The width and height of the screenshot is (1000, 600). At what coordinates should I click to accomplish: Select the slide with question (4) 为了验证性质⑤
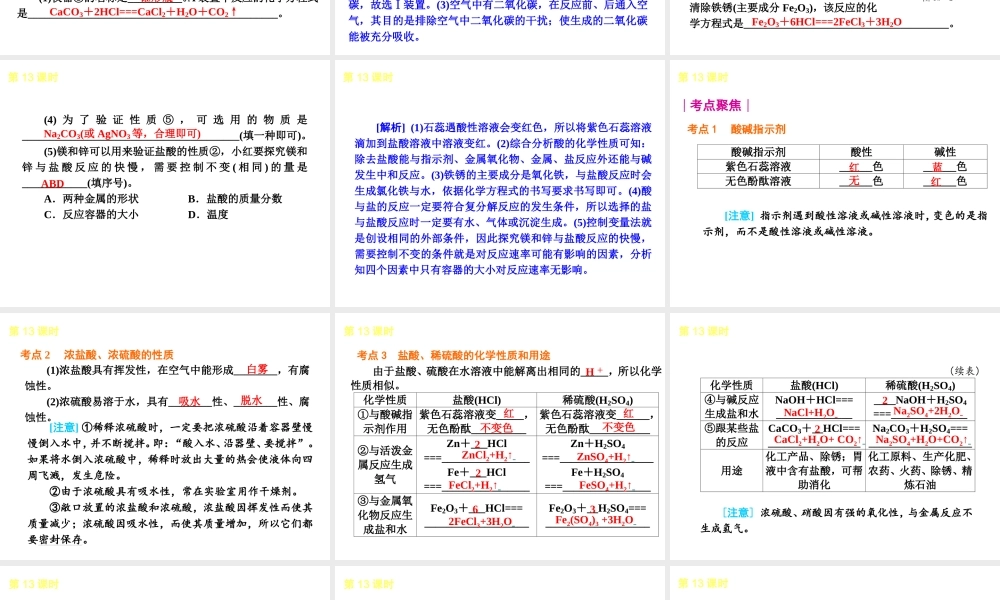coord(165,184)
